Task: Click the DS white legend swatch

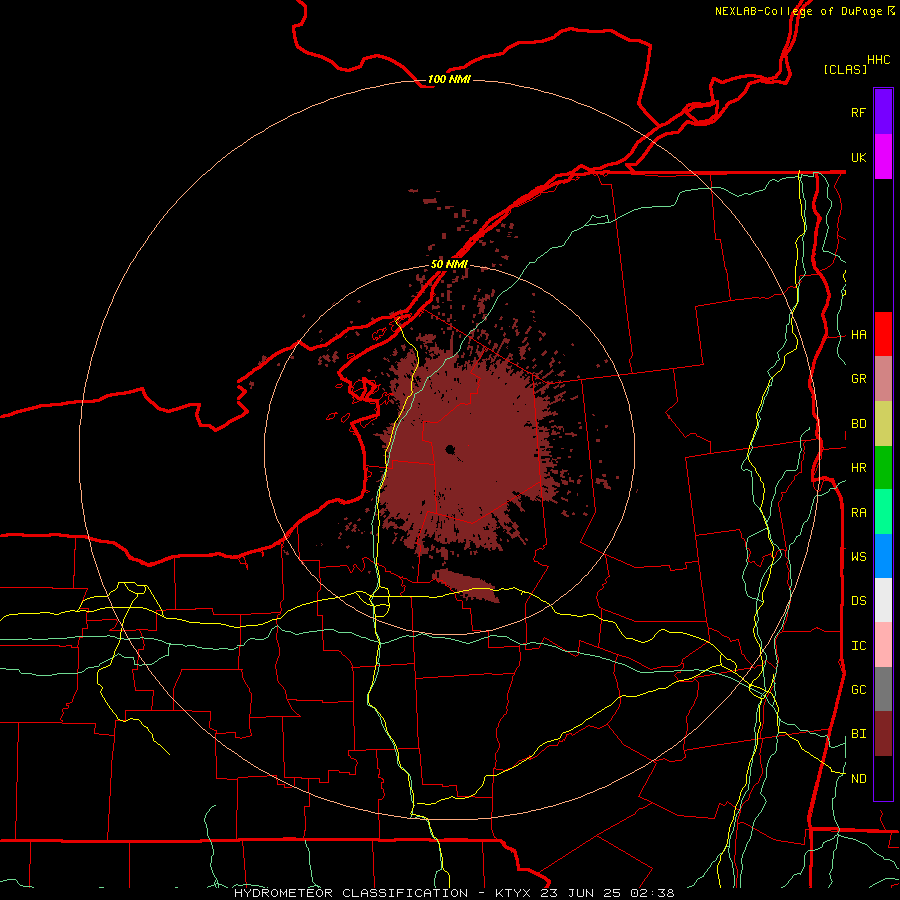Action: tap(883, 600)
